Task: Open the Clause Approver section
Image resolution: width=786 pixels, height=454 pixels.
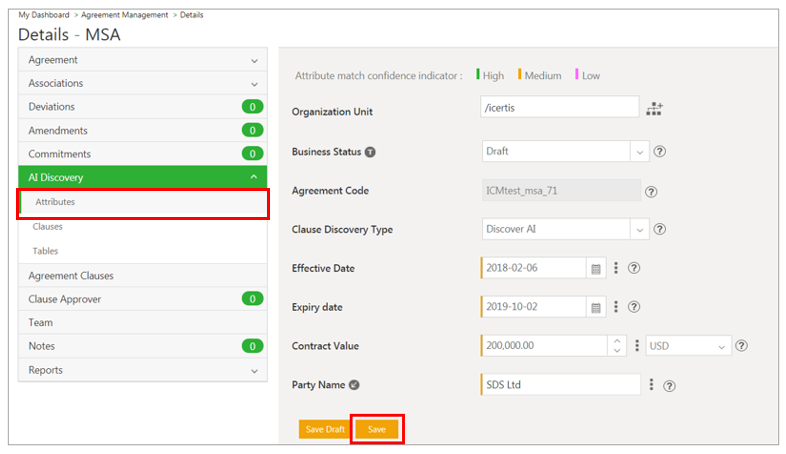Action: 143,299
